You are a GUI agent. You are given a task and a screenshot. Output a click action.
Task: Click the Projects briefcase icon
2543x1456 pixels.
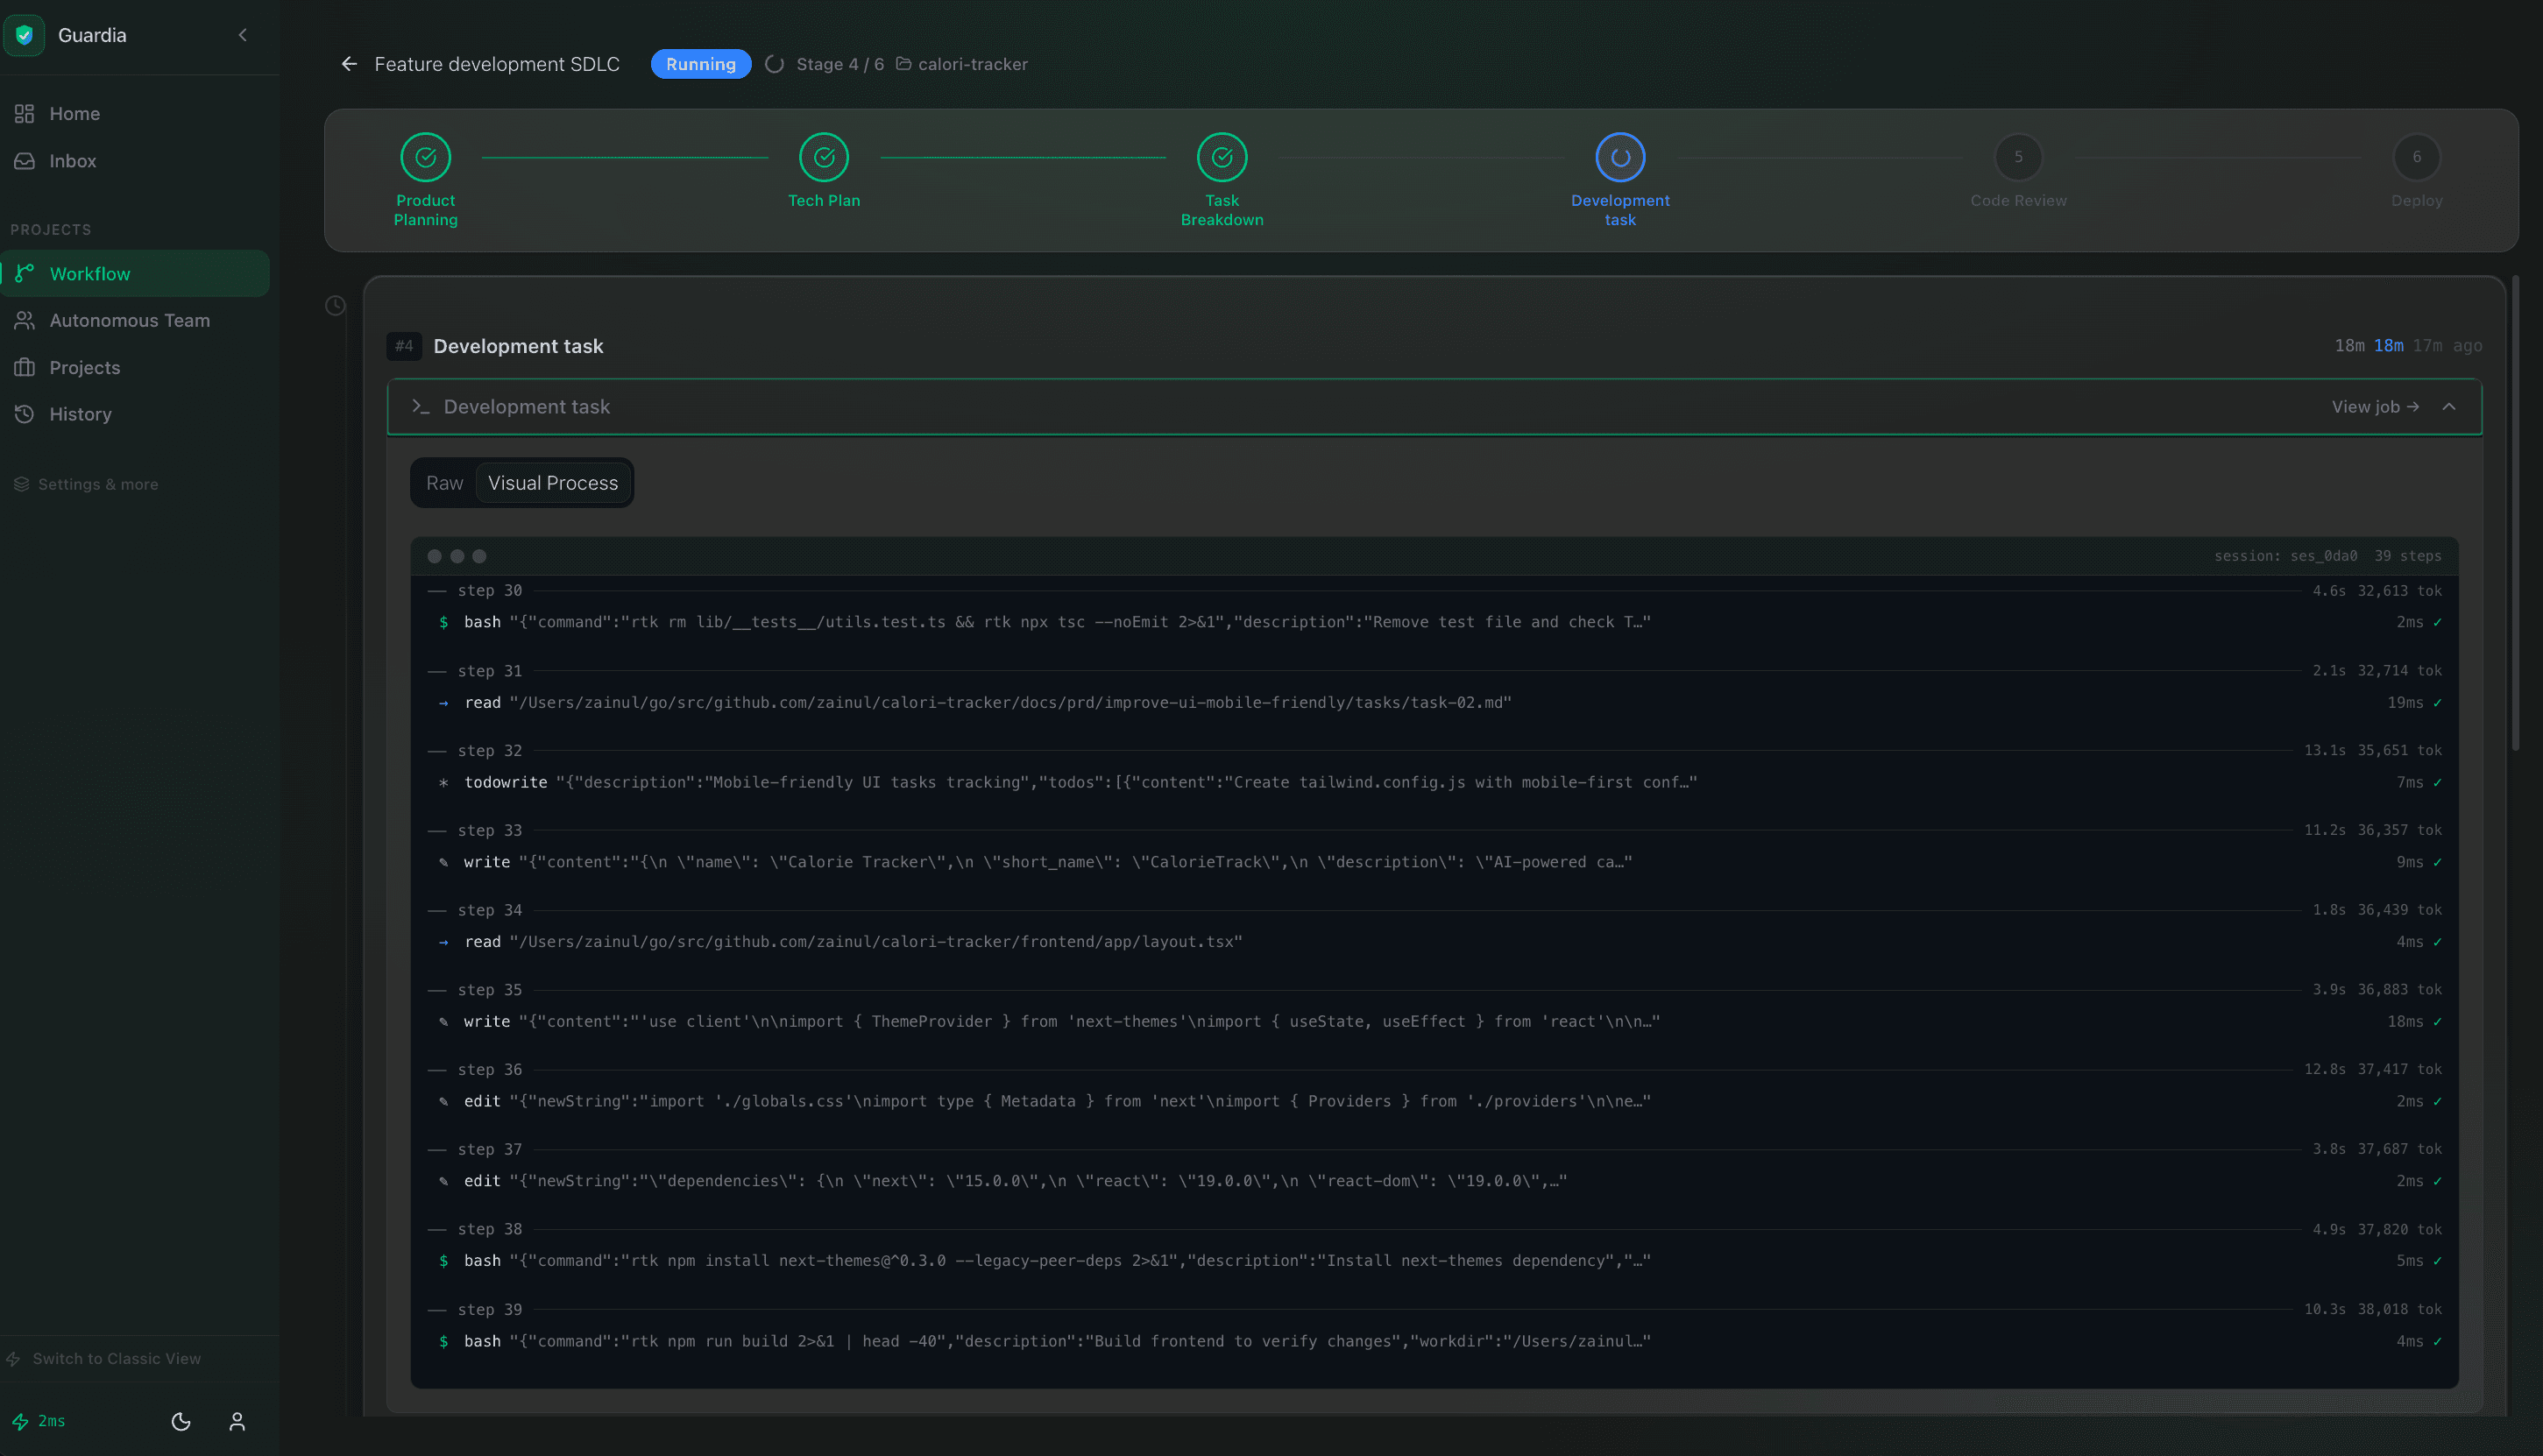coord(24,368)
